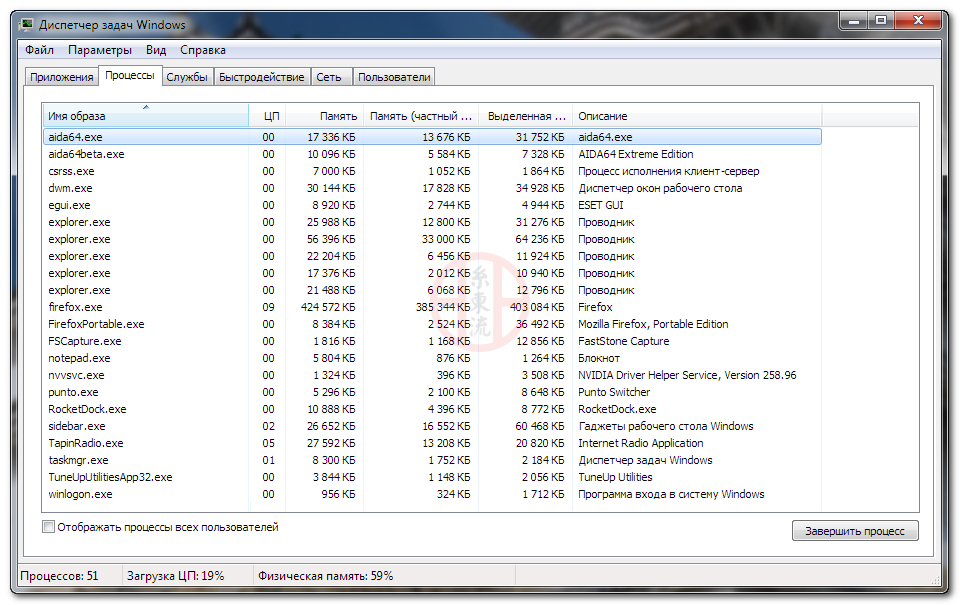The height and width of the screenshot is (605, 960).
Task: Open the Параметры menu
Action: [99, 50]
